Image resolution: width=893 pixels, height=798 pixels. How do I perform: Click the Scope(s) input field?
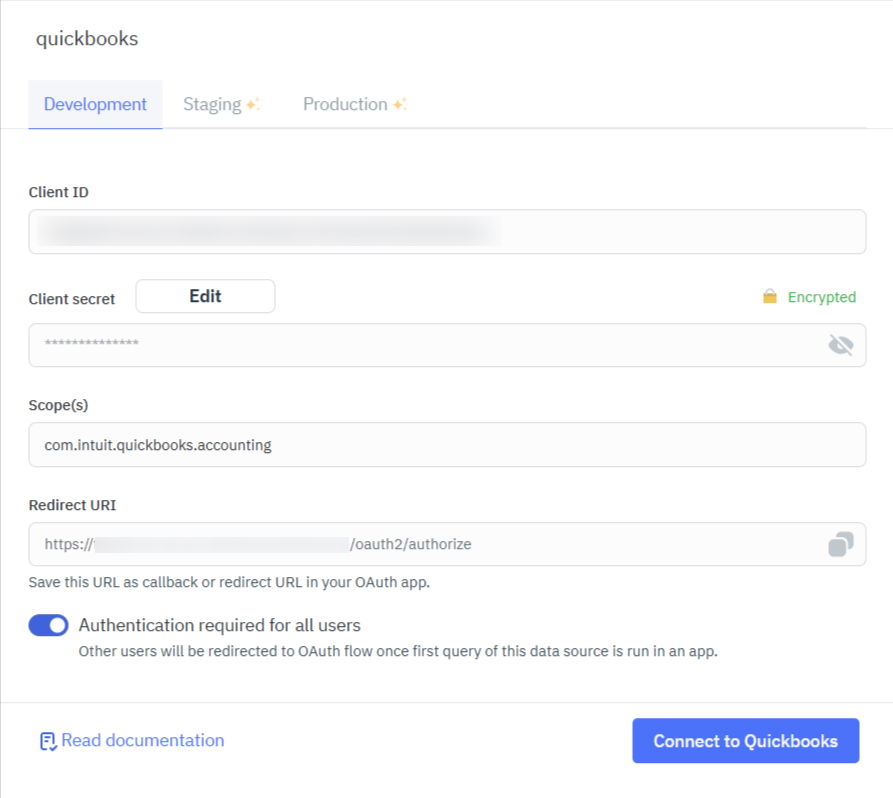pos(447,445)
